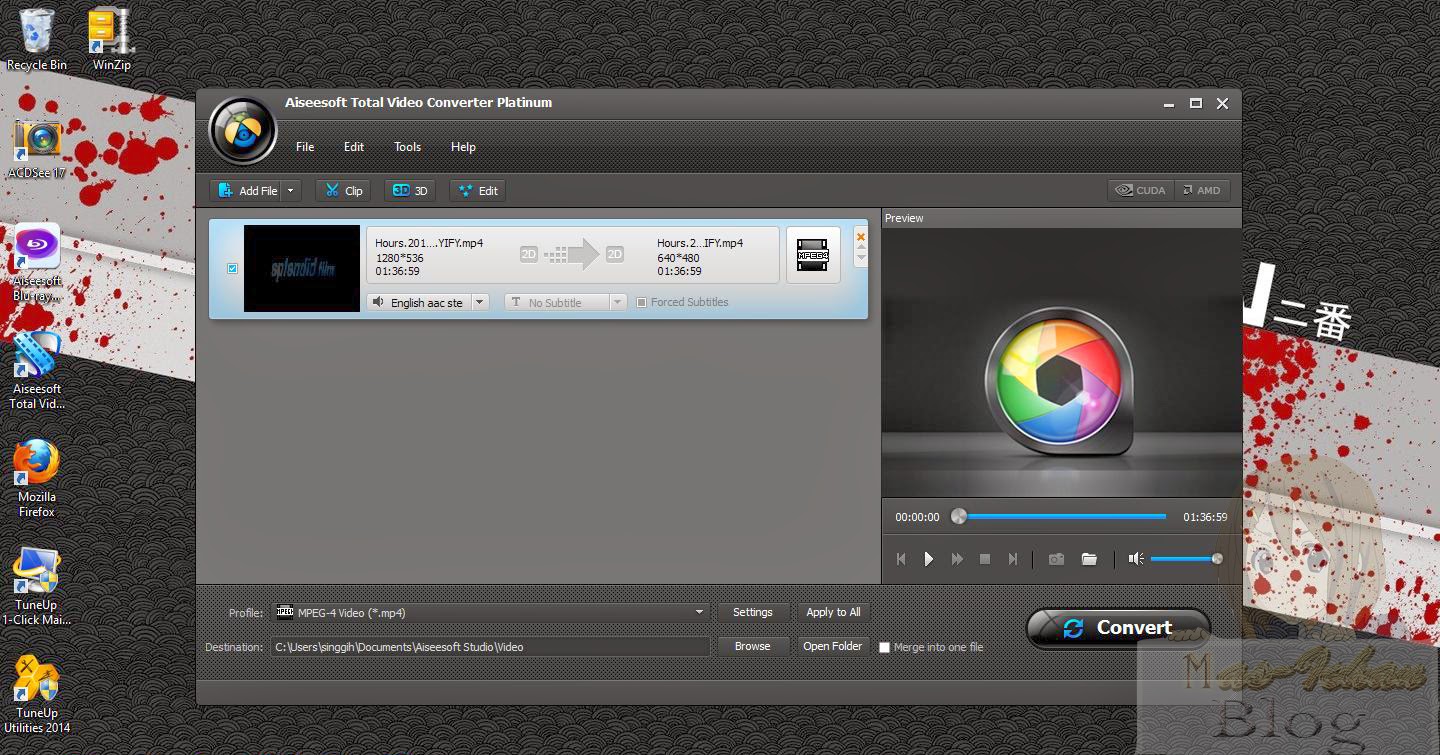The width and height of the screenshot is (1440, 755).
Task: Toggle AMD acceleration
Action: click(x=1201, y=190)
